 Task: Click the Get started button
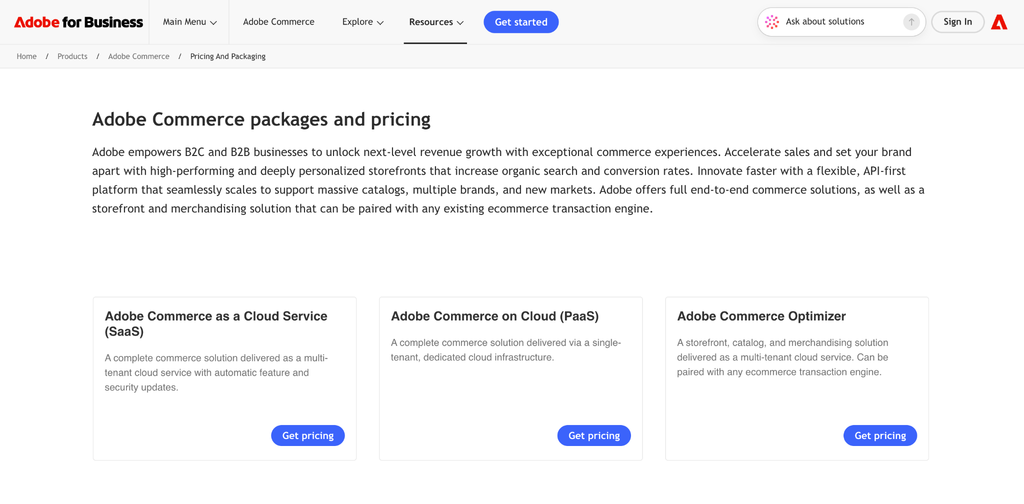click(521, 22)
